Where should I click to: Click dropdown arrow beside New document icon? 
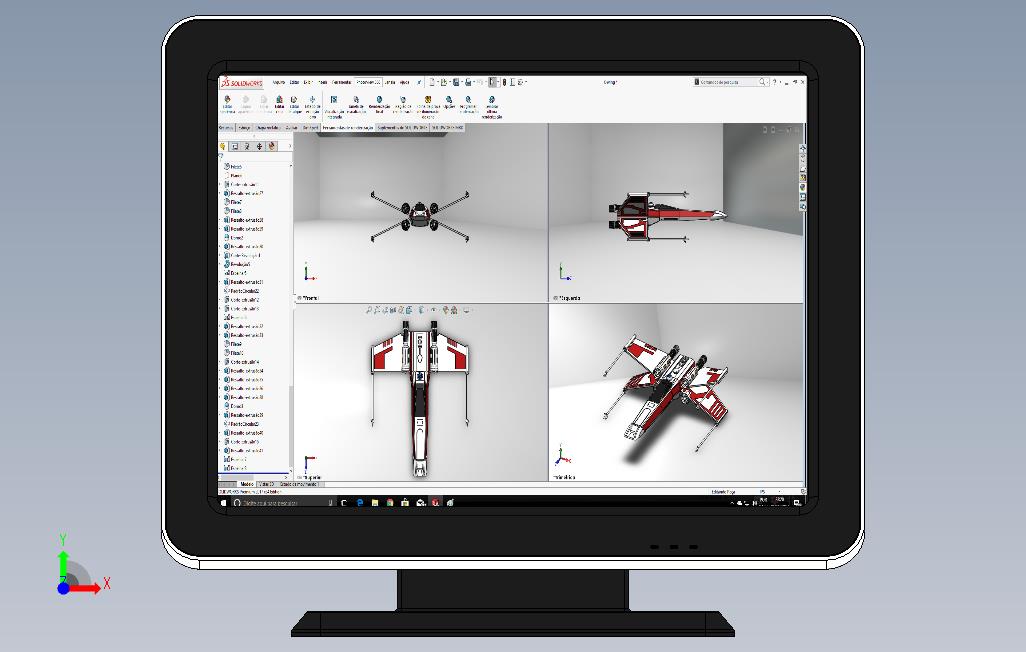coord(438,82)
